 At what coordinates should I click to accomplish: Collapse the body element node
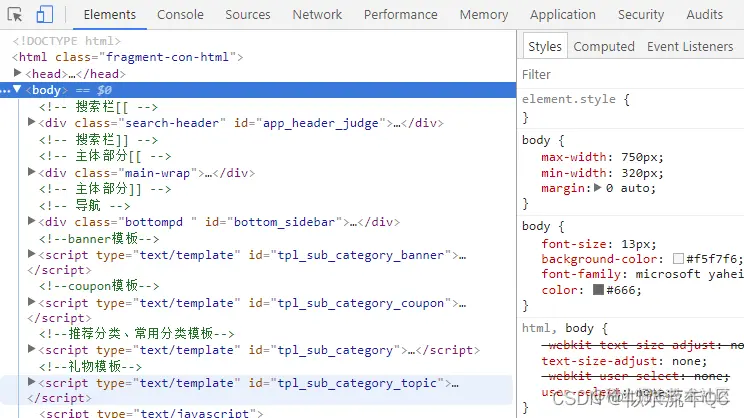click(x=17, y=89)
